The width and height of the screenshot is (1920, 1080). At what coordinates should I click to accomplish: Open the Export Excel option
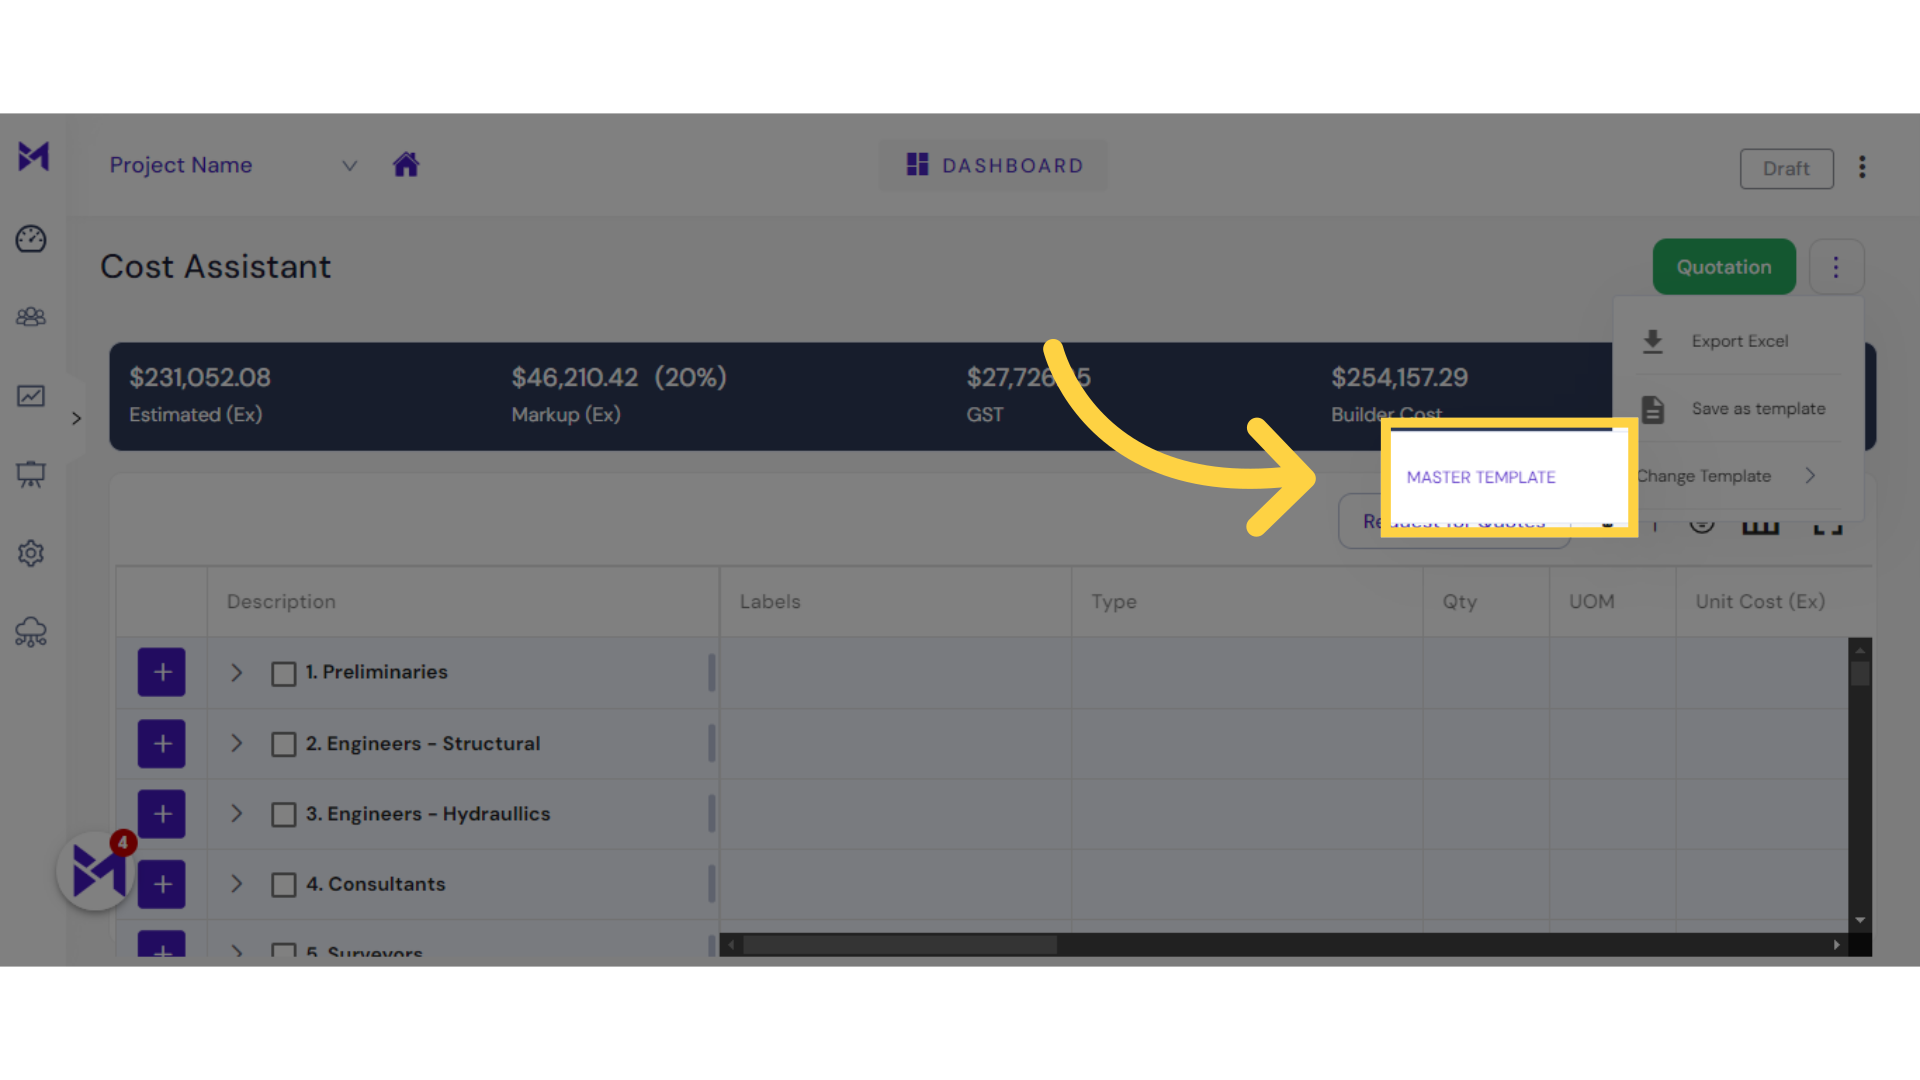click(1738, 340)
